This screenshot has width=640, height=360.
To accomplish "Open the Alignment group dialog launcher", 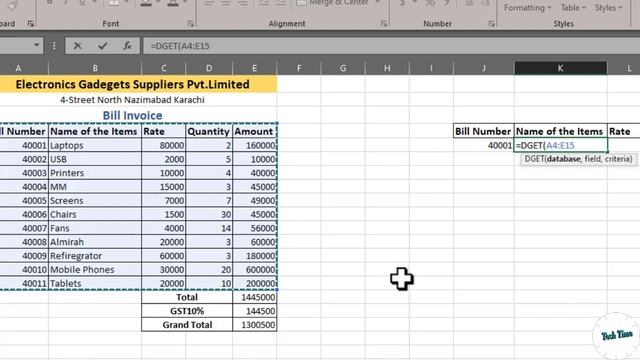I will (384, 24).
